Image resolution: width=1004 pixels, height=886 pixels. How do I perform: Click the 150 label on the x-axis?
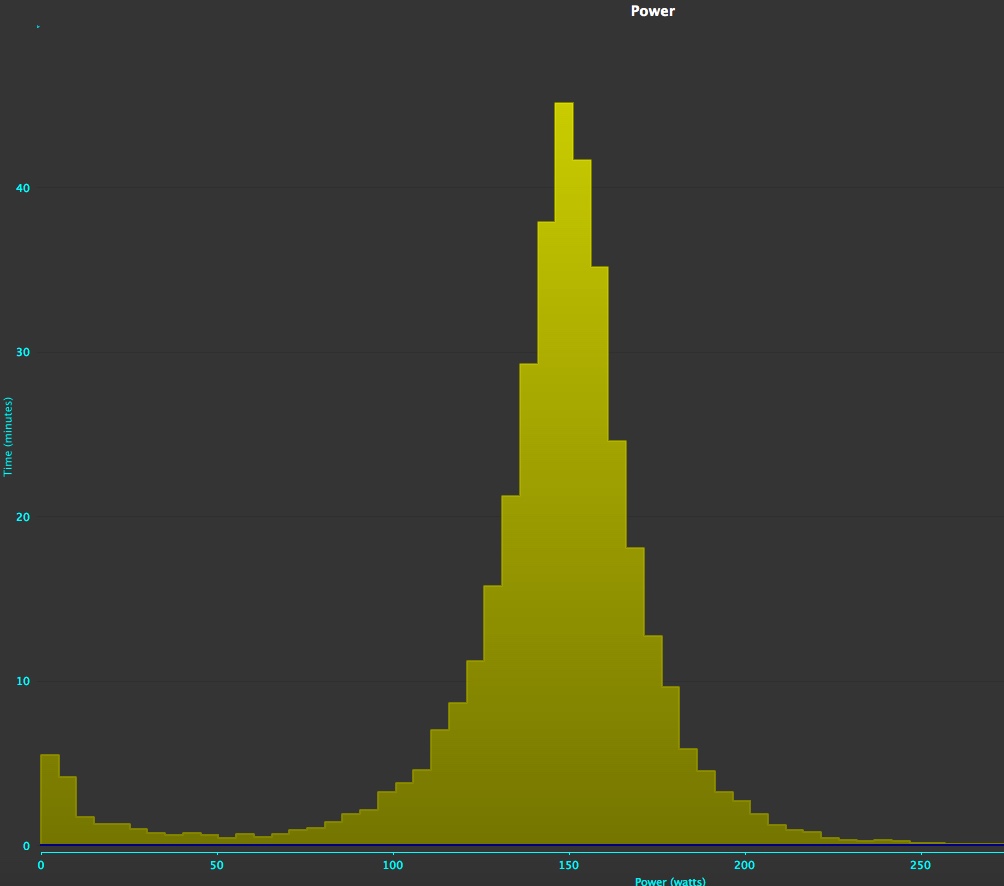[569, 865]
